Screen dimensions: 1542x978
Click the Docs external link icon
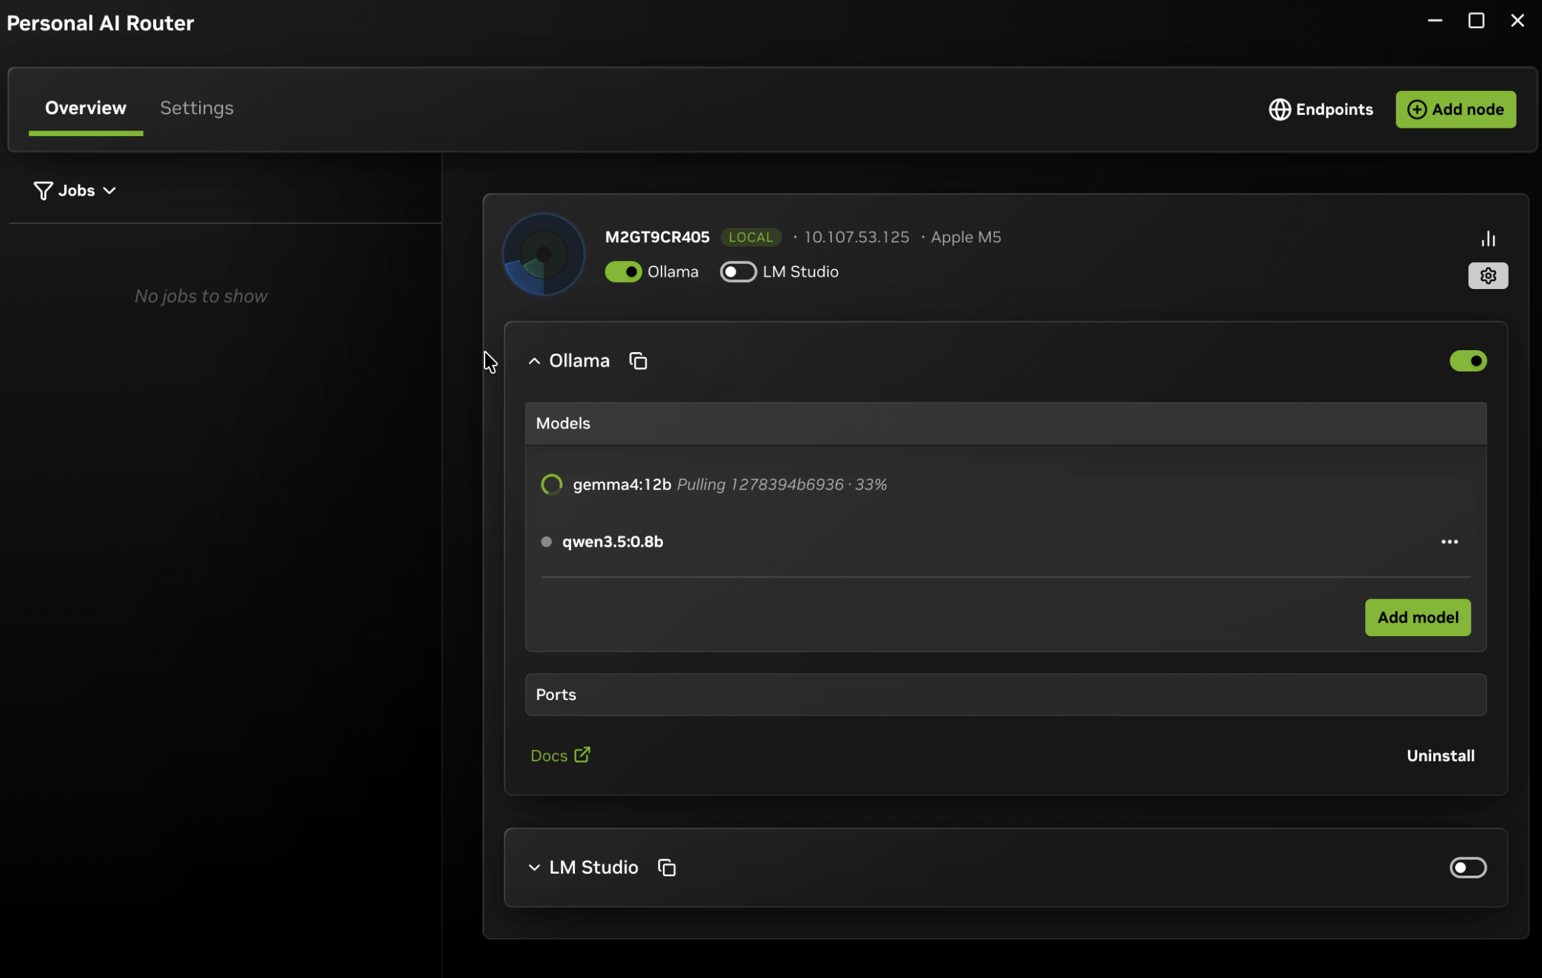[x=582, y=755]
